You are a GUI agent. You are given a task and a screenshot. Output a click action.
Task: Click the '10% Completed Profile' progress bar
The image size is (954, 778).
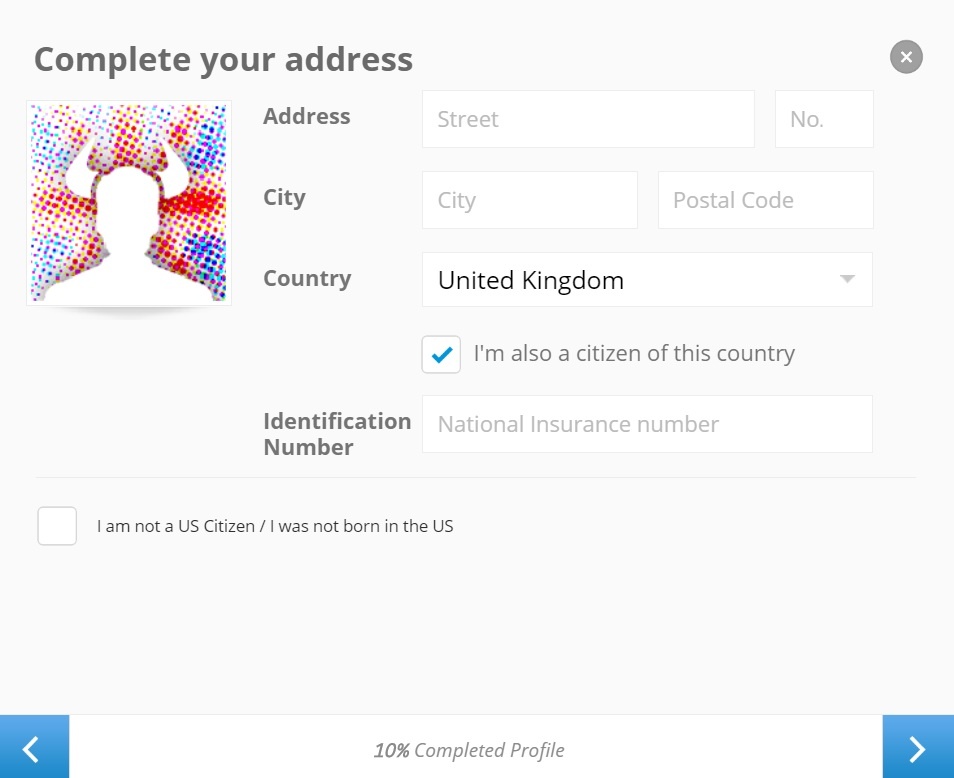(469, 749)
